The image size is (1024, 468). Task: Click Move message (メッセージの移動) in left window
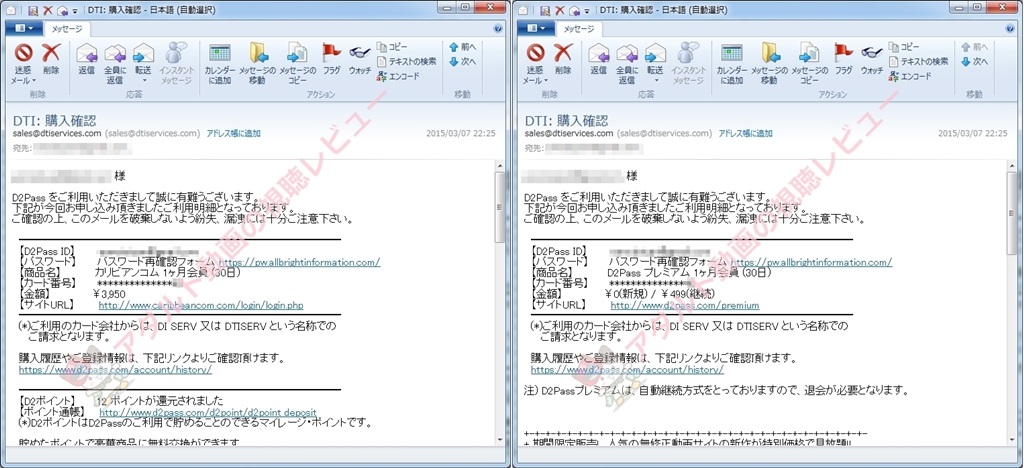tap(259, 63)
